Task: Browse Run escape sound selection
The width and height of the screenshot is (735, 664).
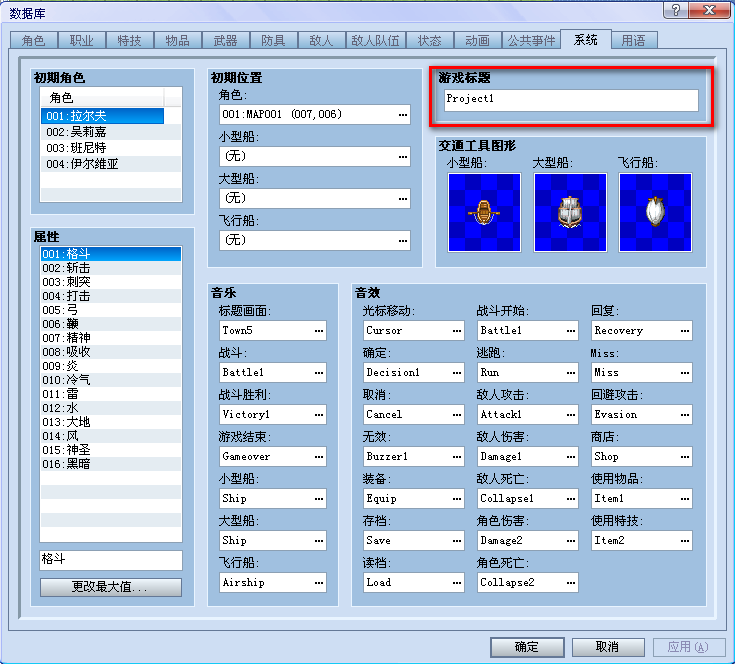Action: click(570, 373)
